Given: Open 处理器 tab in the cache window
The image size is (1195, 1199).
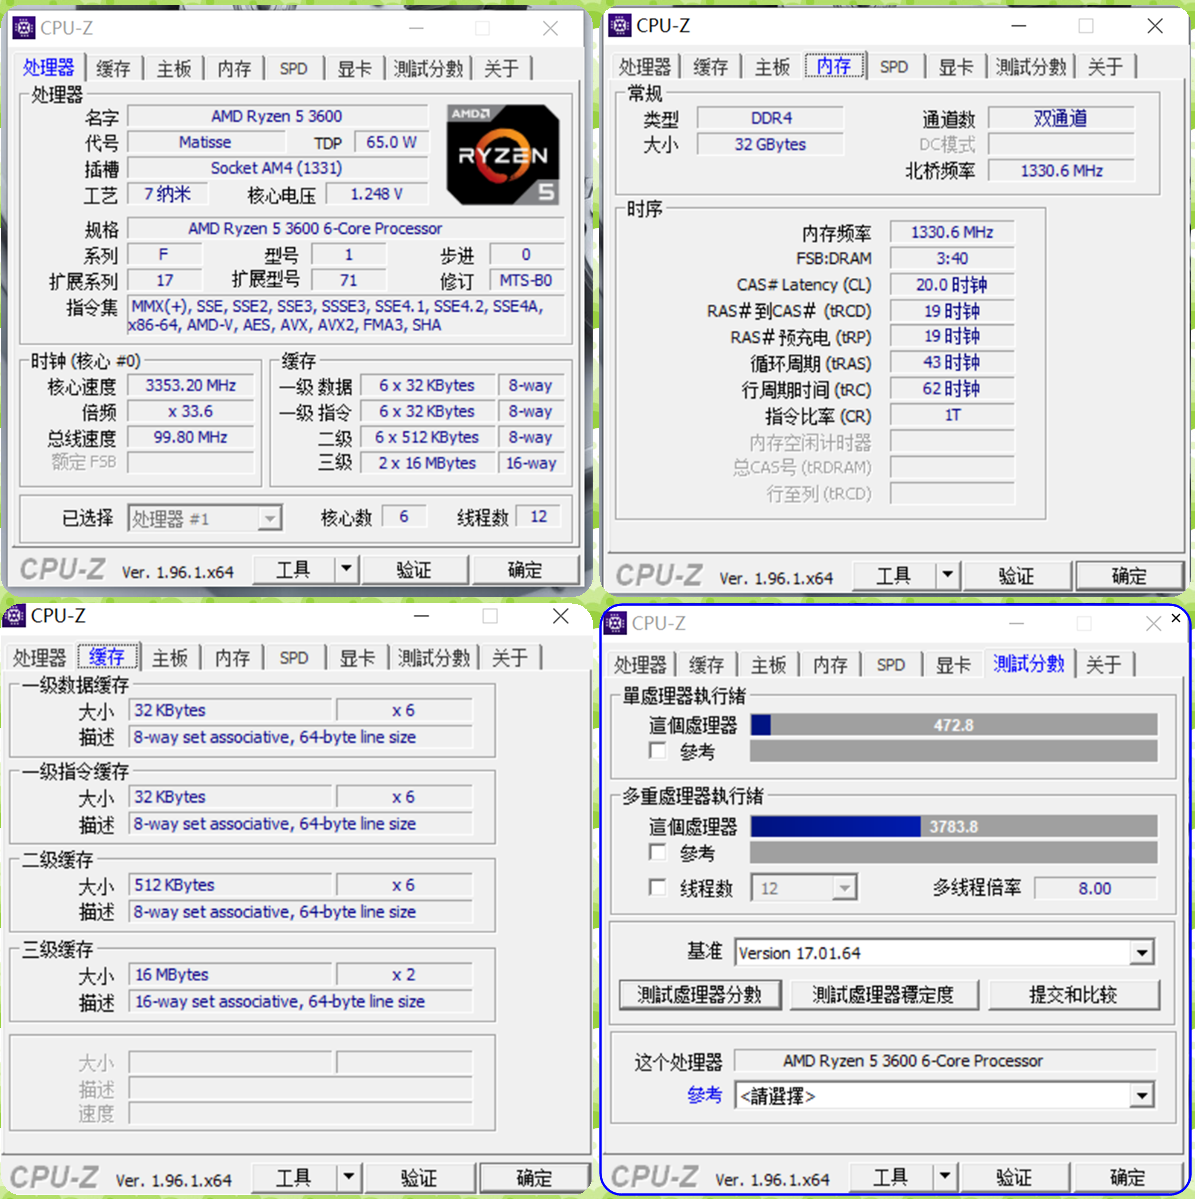Looking at the screenshot, I should pyautogui.click(x=40, y=658).
